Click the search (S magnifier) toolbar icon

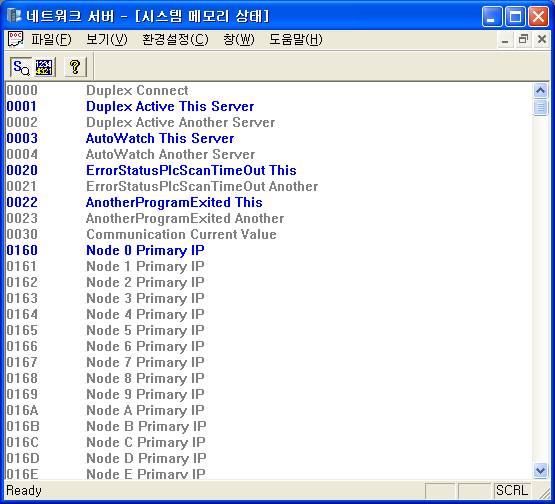pos(21,67)
